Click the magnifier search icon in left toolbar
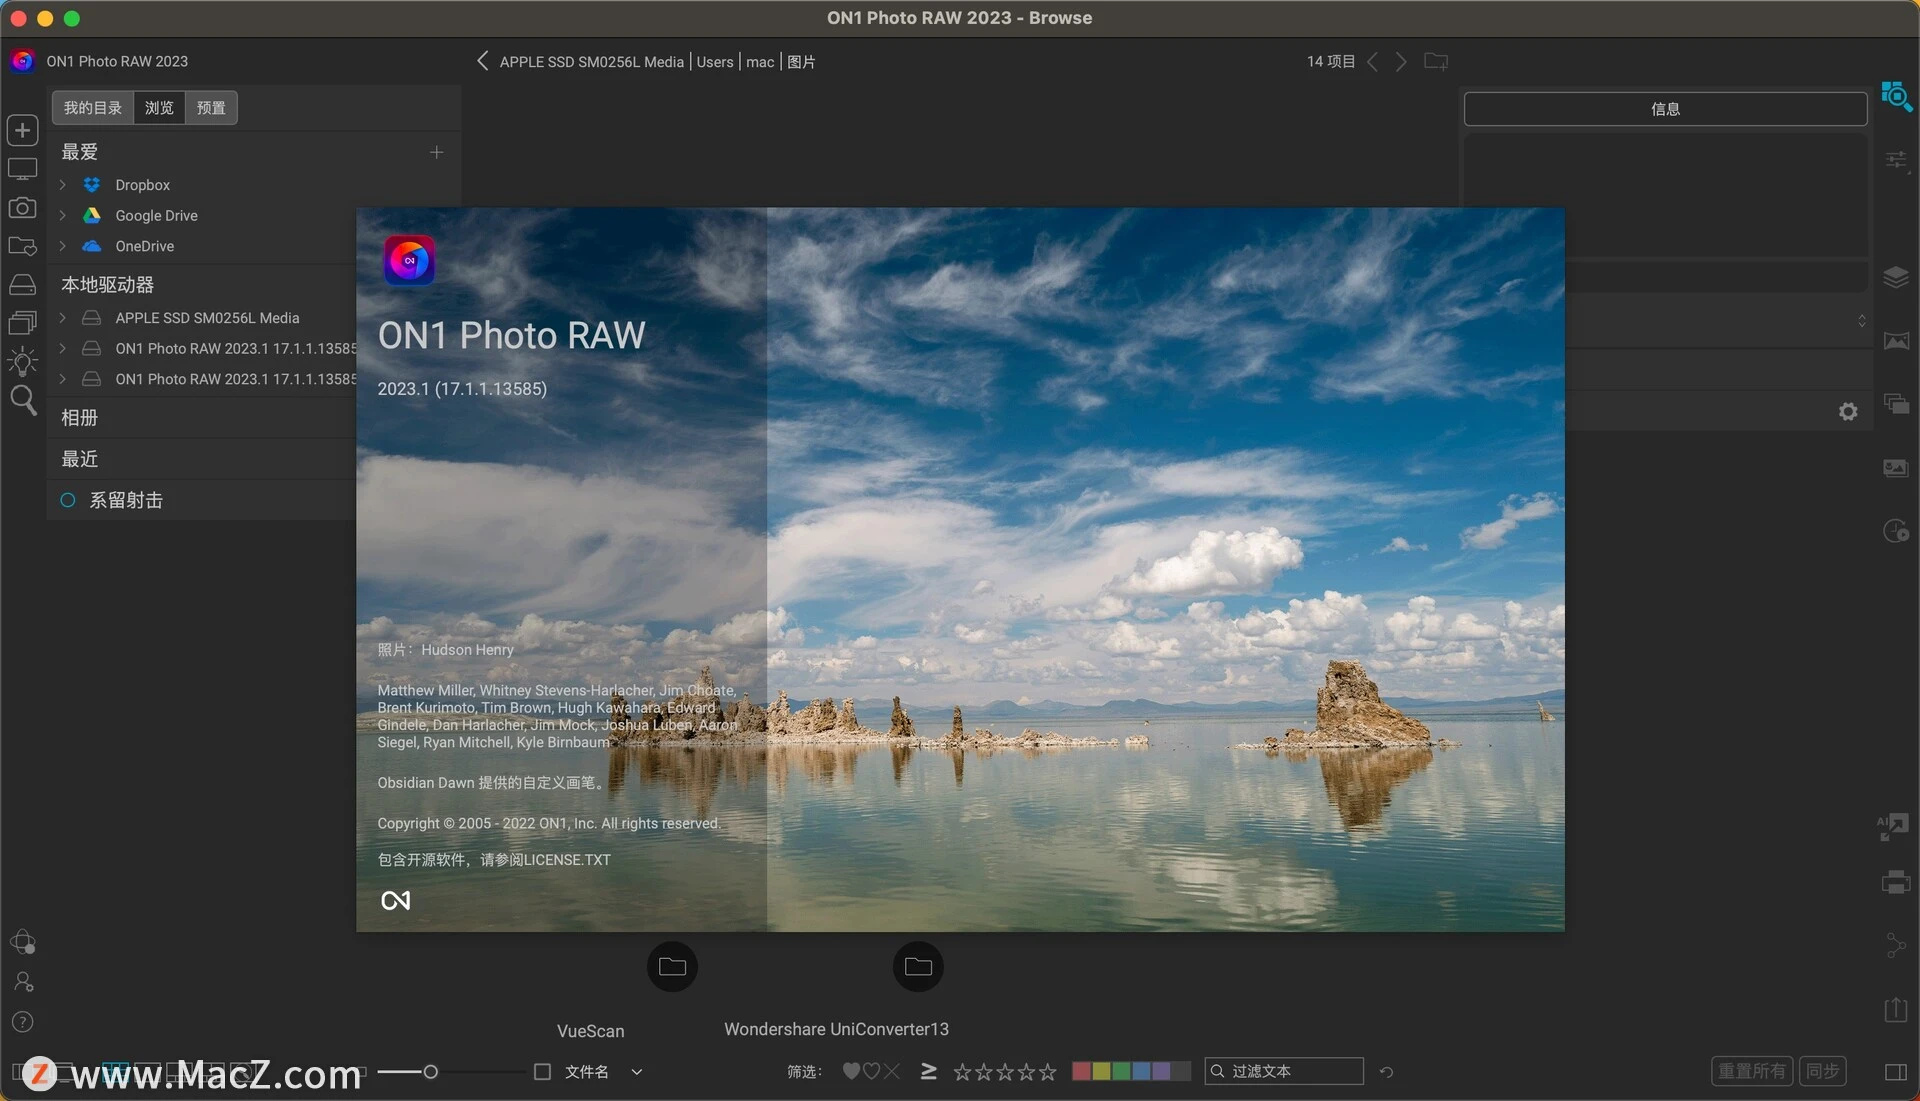Viewport: 1920px width, 1101px height. click(22, 401)
